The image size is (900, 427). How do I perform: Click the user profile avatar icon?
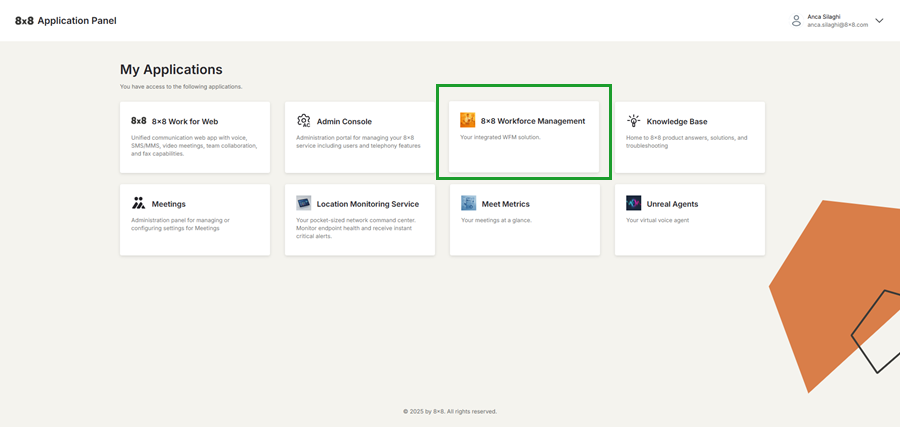pos(796,20)
